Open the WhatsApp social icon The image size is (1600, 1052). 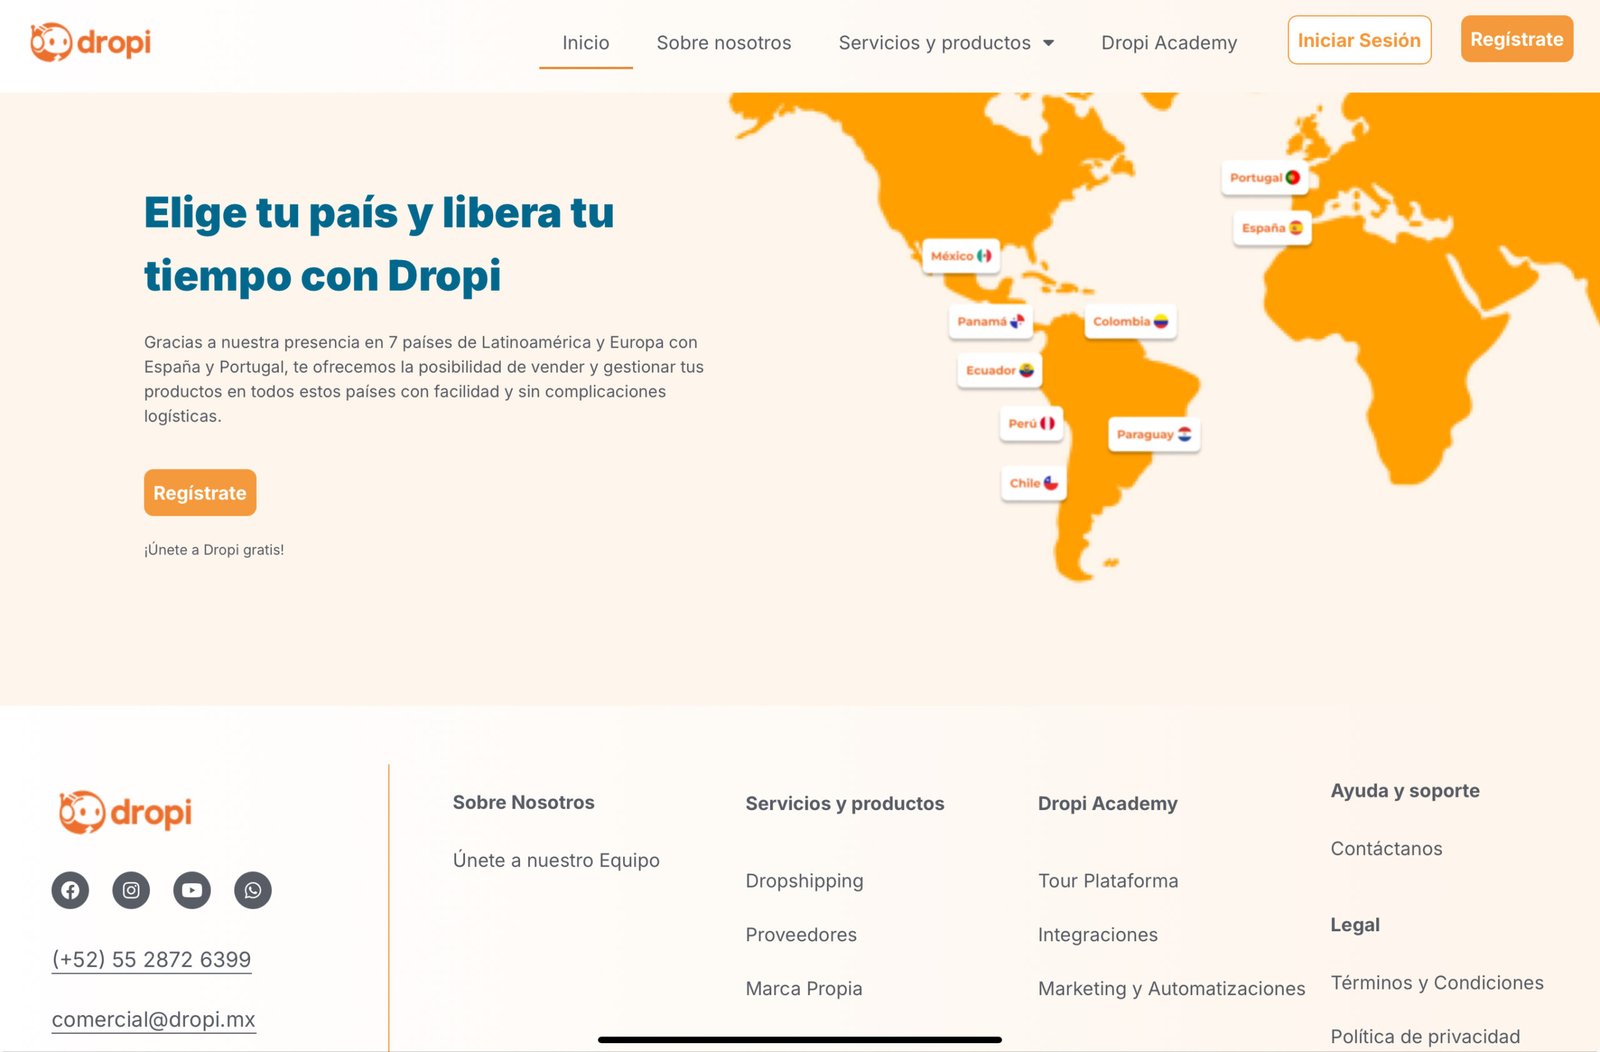(253, 890)
